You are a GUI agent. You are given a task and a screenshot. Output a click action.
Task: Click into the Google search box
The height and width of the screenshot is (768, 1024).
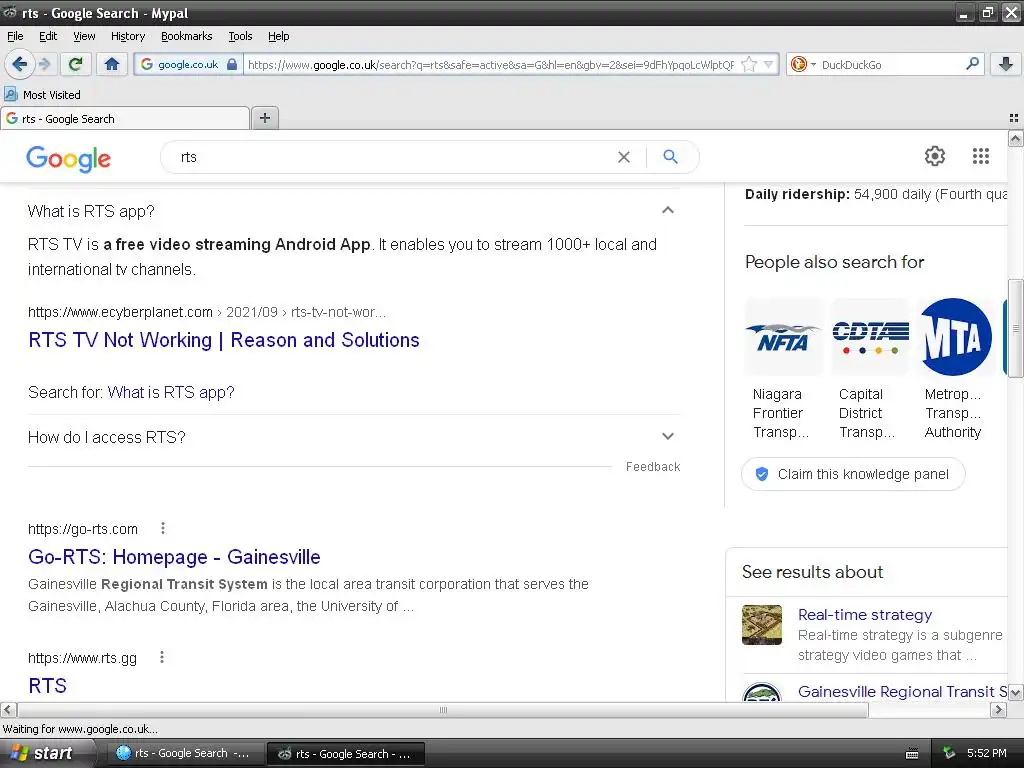392,157
